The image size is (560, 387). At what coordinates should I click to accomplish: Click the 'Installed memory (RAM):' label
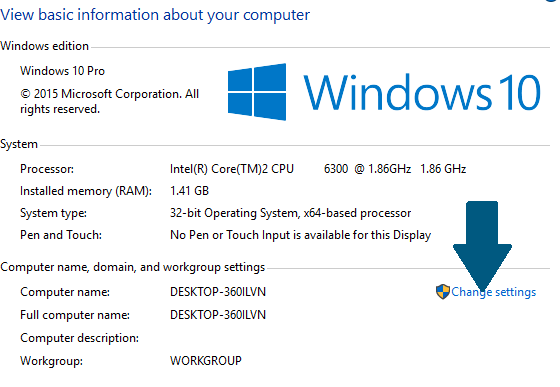click(86, 191)
